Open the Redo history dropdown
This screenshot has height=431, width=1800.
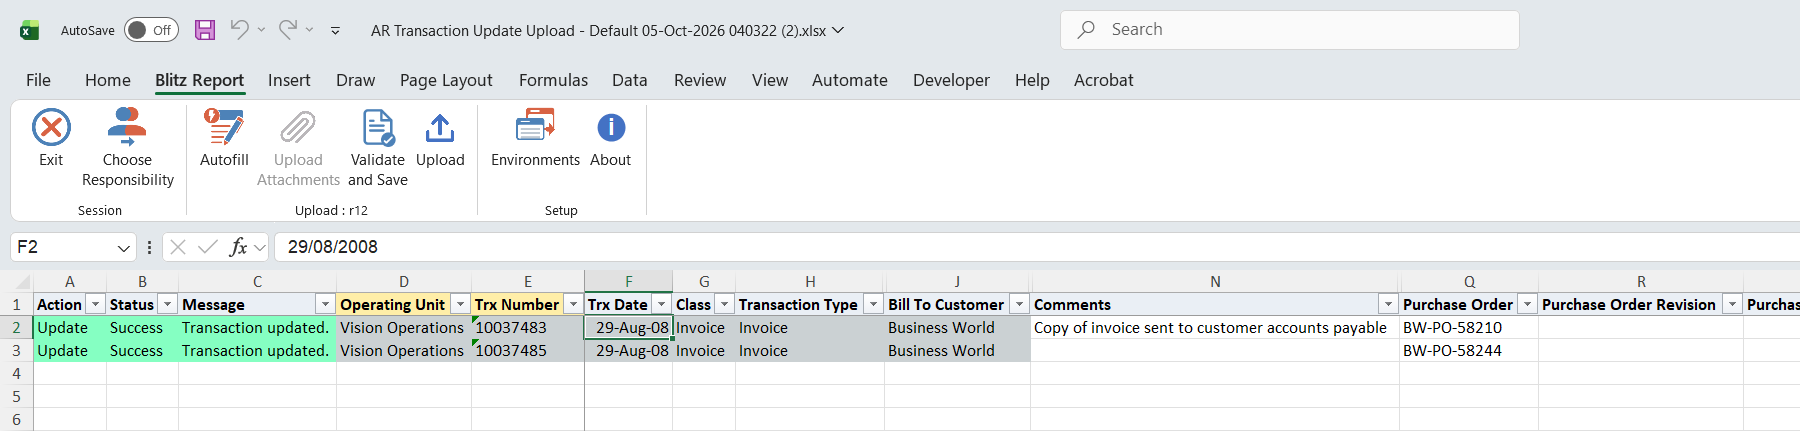pyautogui.click(x=309, y=30)
